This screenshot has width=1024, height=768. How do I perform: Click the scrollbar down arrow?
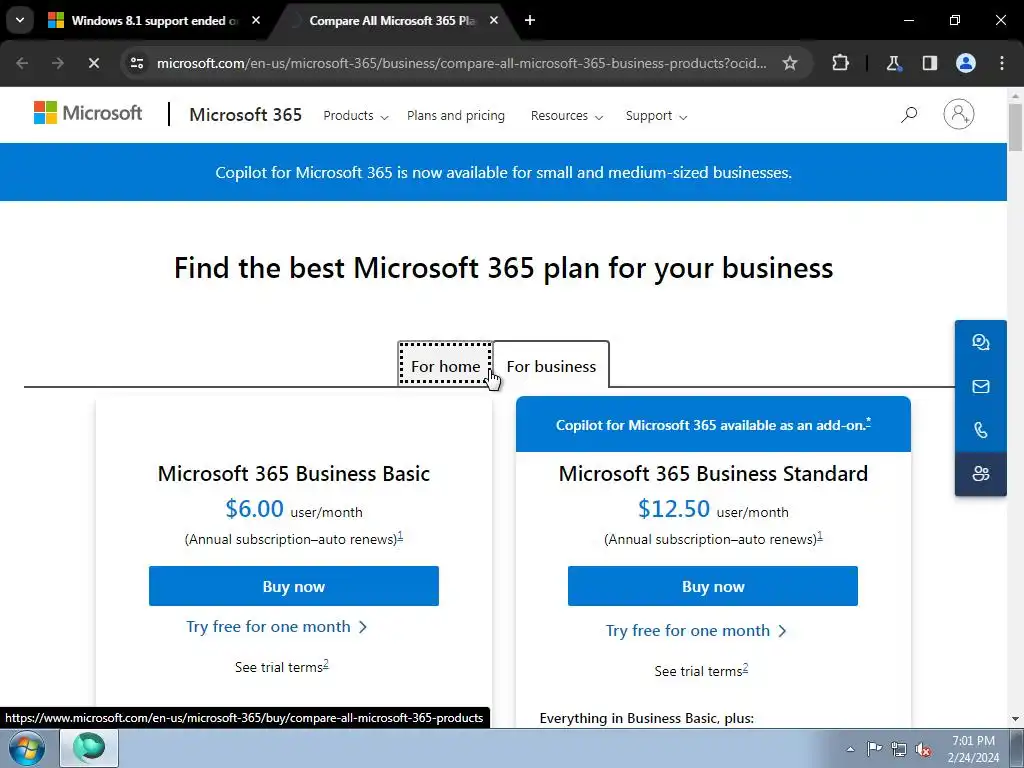1016,719
